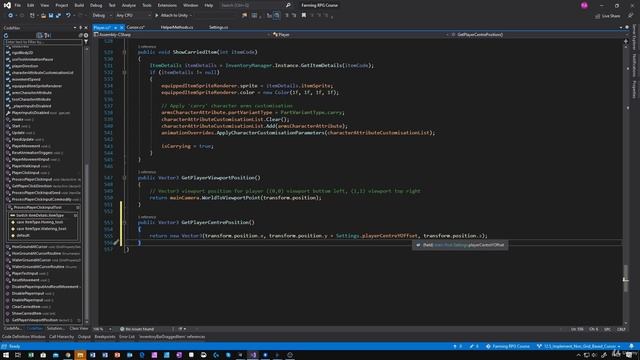This screenshot has width=640, height=360.
Task: Click the Open File icon
Action: (43, 16)
